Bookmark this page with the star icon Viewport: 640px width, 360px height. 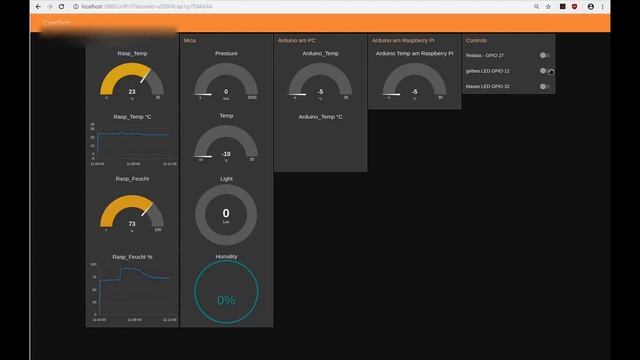(548, 7)
